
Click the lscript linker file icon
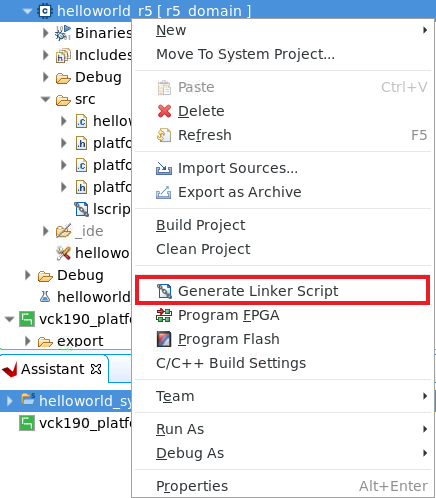coord(81,209)
